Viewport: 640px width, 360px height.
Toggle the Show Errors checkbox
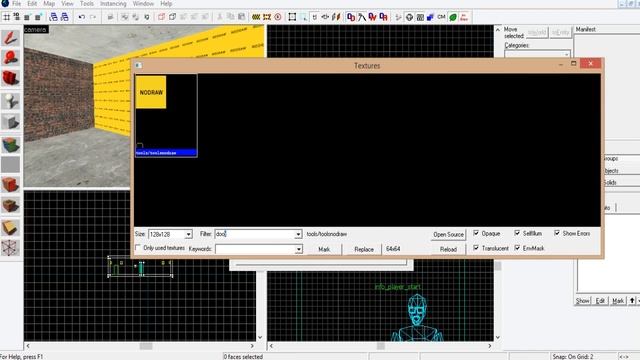pyautogui.click(x=557, y=233)
